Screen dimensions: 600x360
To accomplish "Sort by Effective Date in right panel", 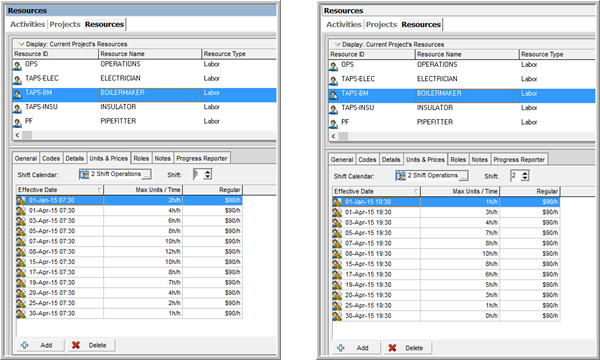I will tap(376, 191).
